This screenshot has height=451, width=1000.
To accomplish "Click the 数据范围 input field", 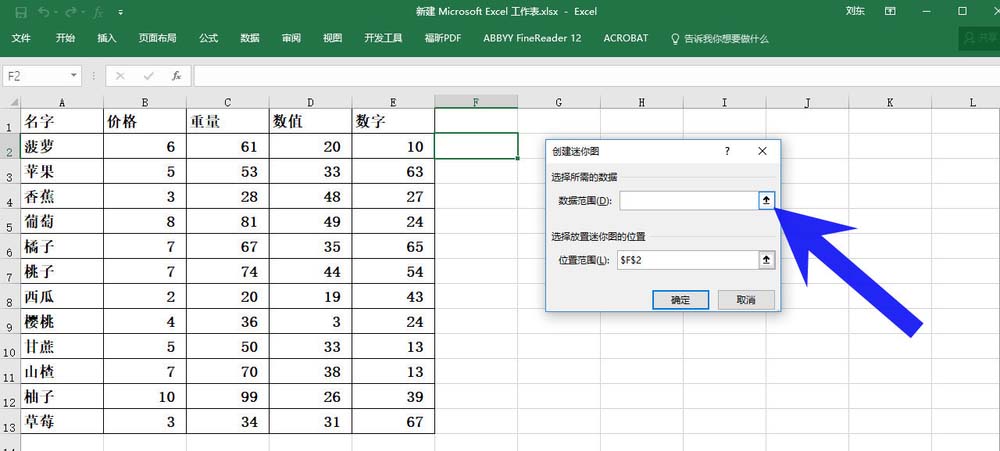I will [x=688, y=200].
